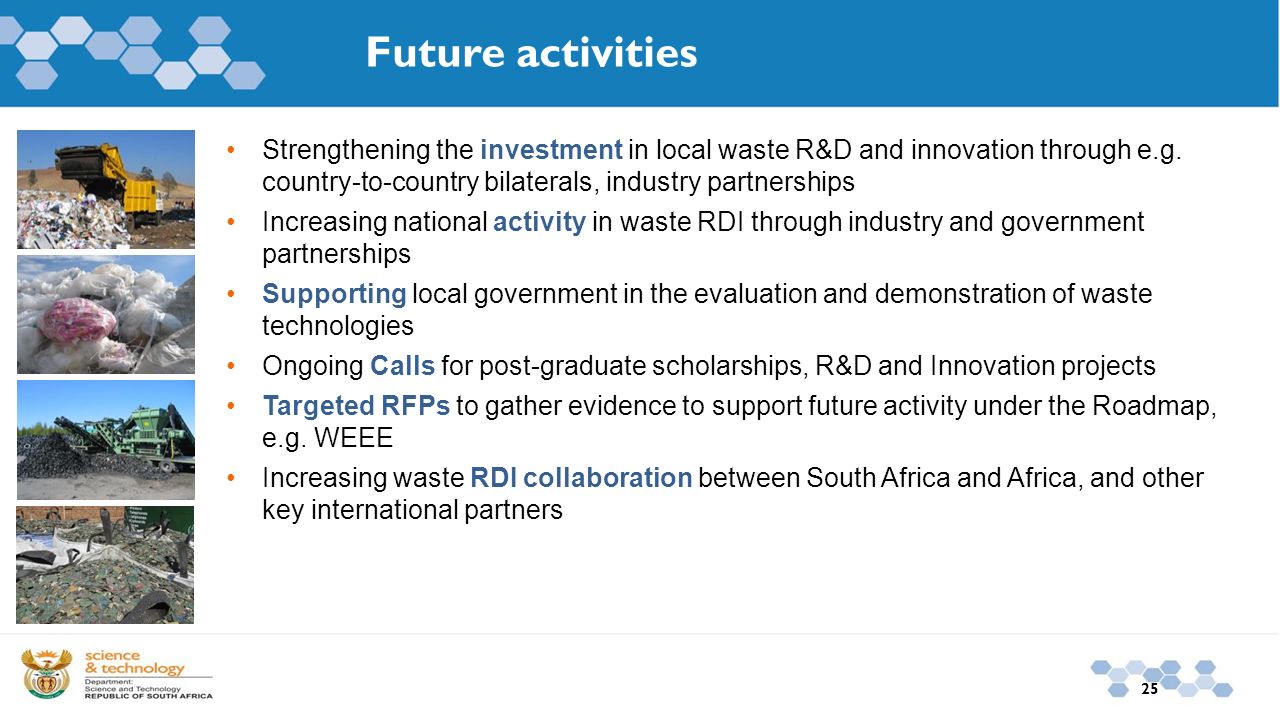This screenshot has height=720, width=1280.
Task: Select the Targeted RFPs highlighted text
Action: click(356, 406)
